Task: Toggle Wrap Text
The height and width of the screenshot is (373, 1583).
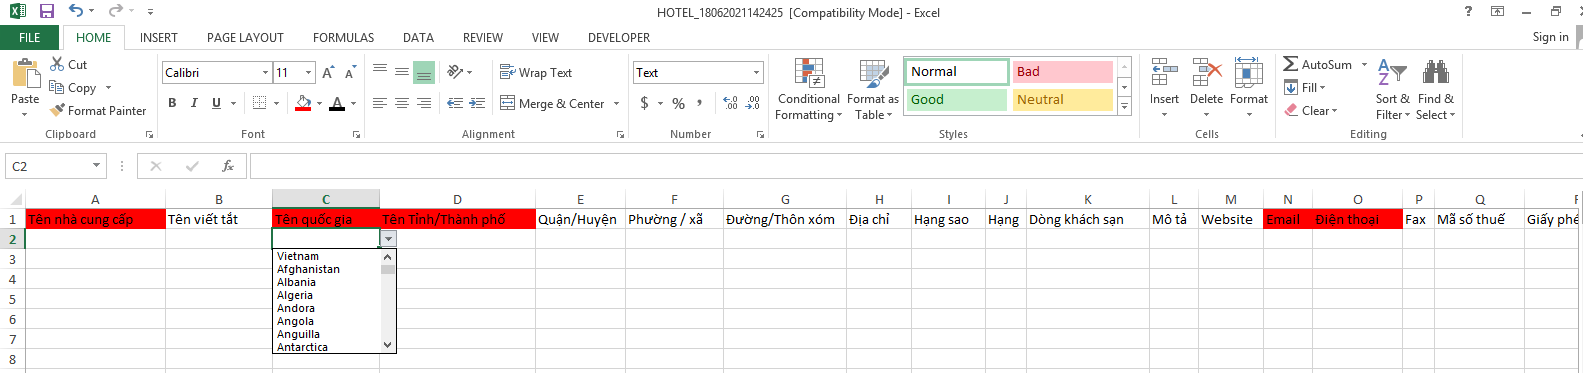Action: (x=536, y=73)
